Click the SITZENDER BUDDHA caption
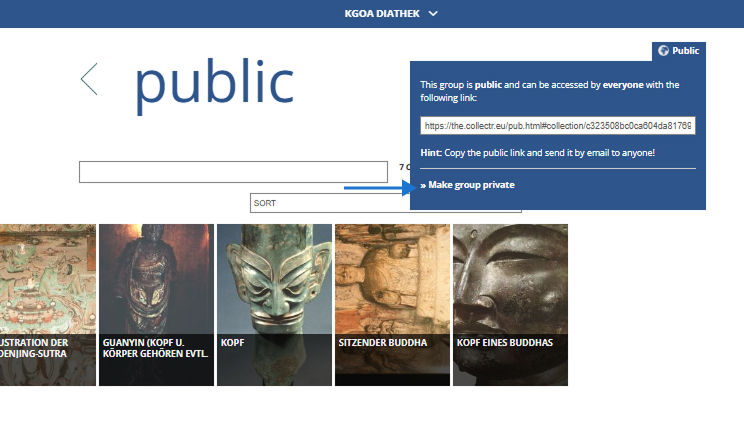Image resolution: width=744 pixels, height=432 pixels. coord(383,343)
